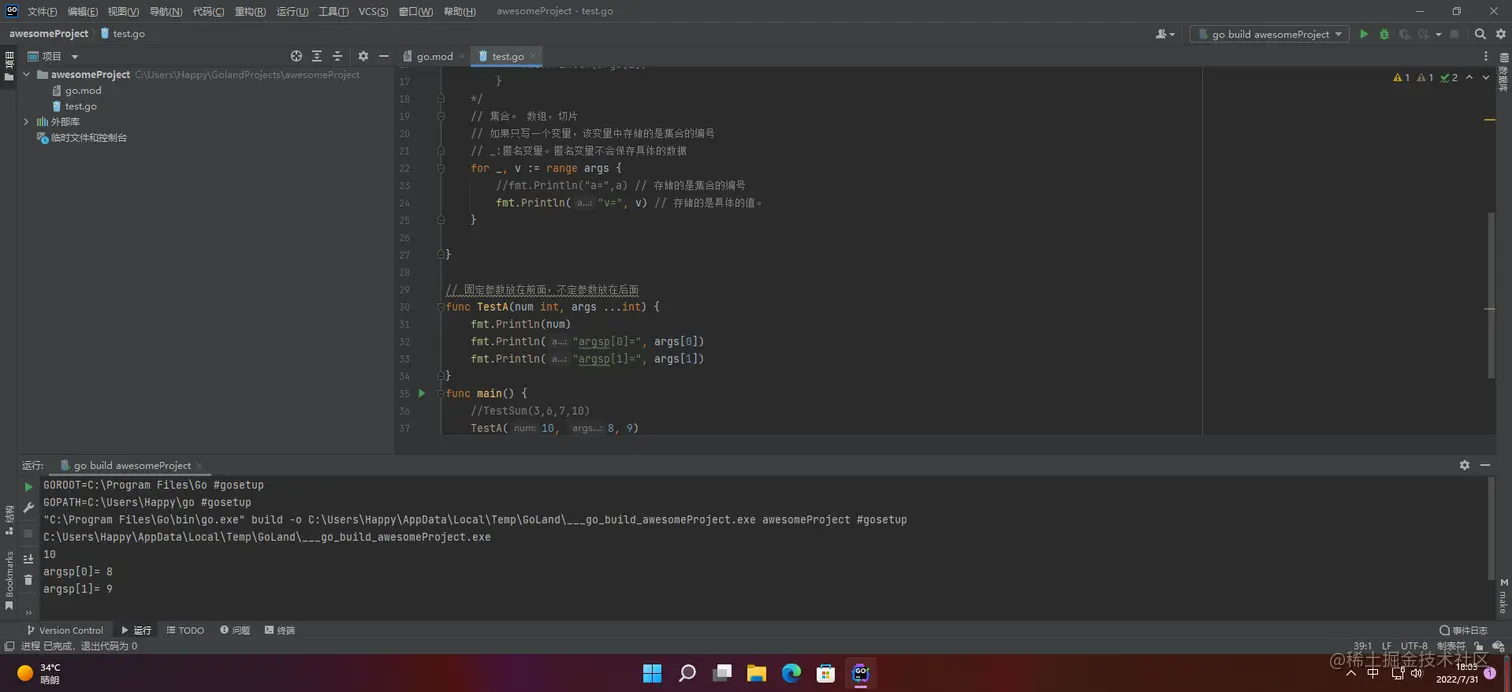Collapse all in project panel
The width and height of the screenshot is (1512, 692).
(337, 56)
